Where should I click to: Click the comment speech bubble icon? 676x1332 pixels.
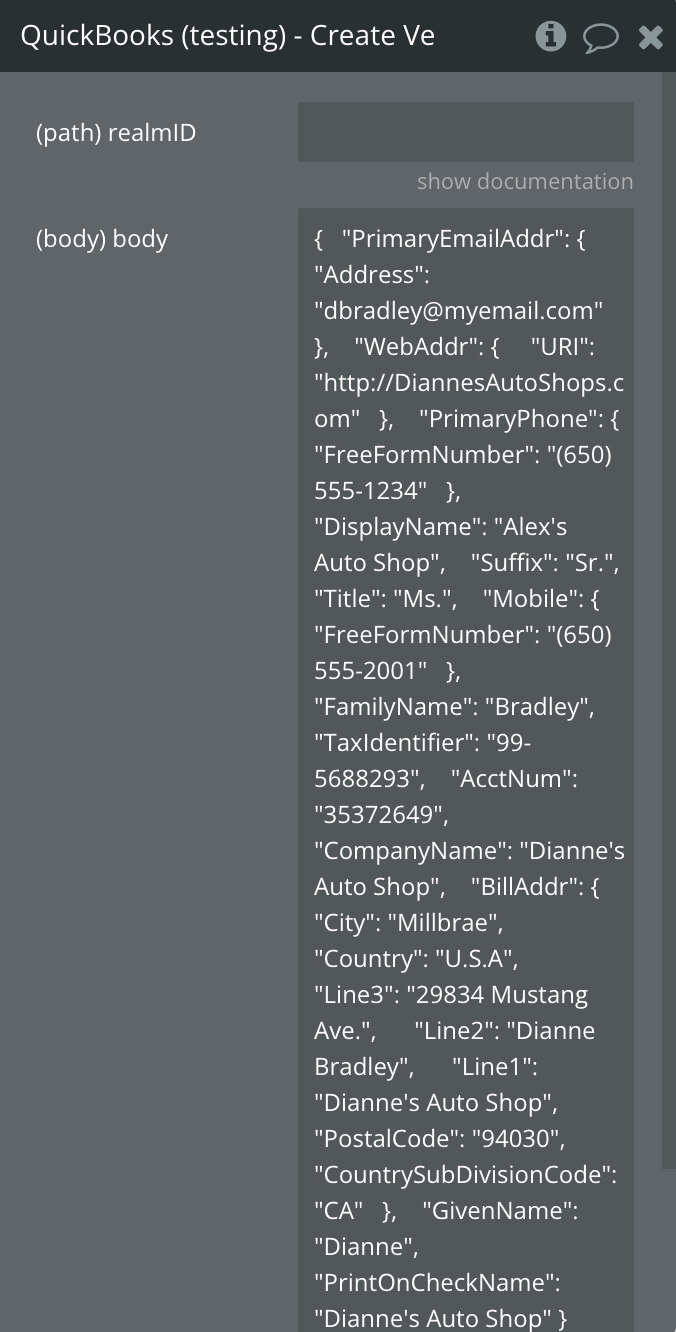pos(600,38)
